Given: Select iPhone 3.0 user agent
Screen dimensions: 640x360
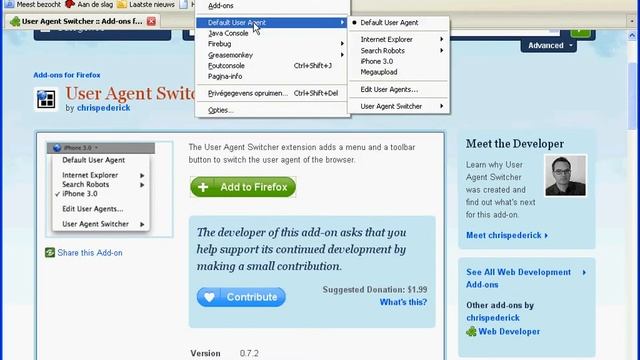Looking at the screenshot, I should coord(399,61).
